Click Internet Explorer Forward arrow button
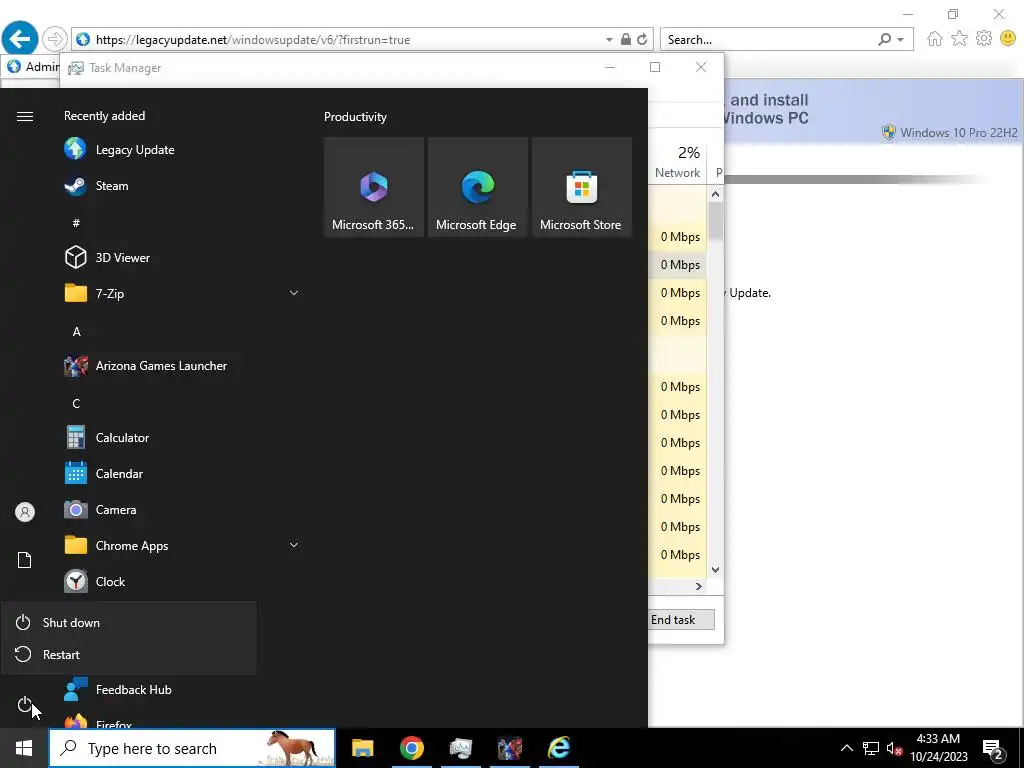 (x=55, y=39)
